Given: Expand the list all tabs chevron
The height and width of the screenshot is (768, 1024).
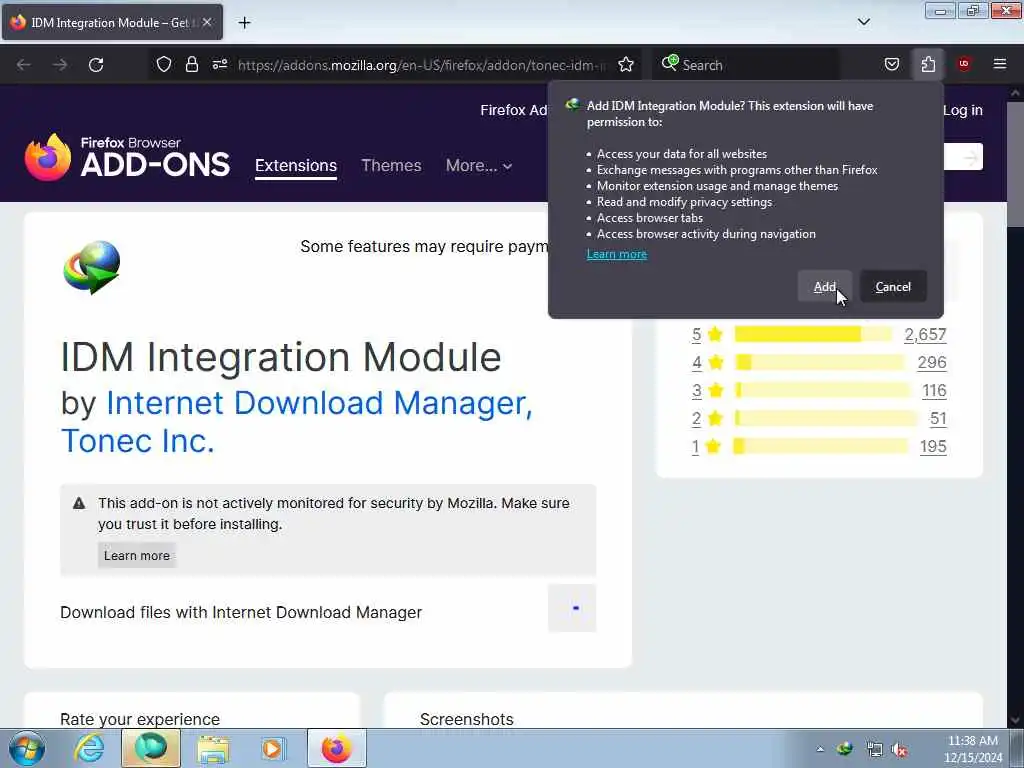Looking at the screenshot, I should tap(863, 22).
